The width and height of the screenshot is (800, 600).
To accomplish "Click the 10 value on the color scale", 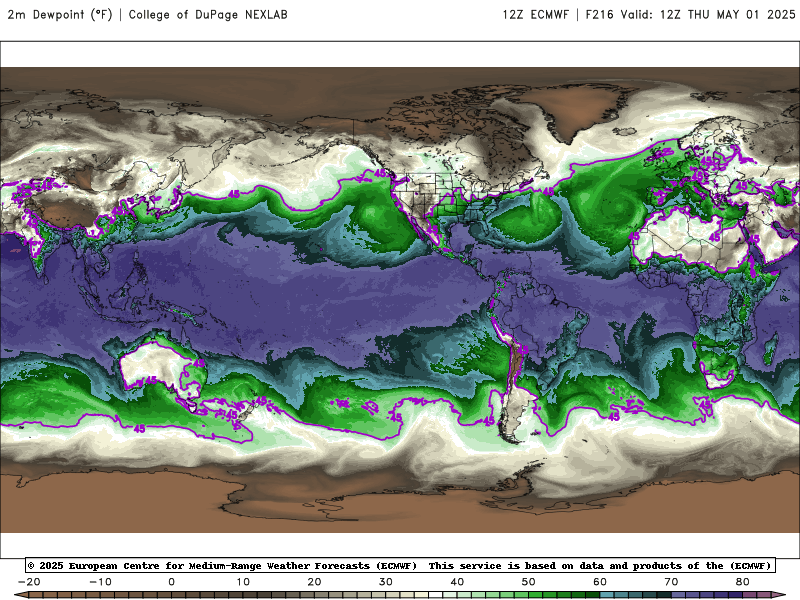I will coord(243,582).
